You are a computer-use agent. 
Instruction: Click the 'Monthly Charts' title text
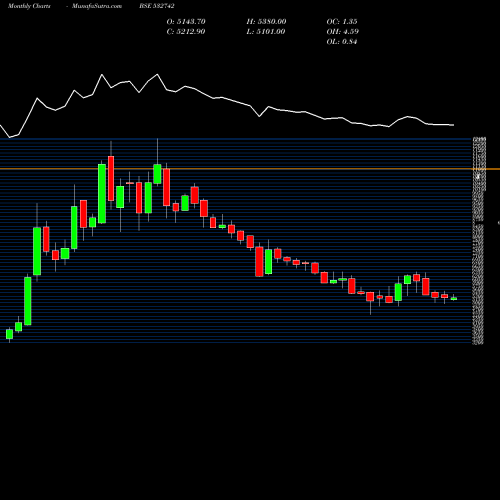coord(29,6)
